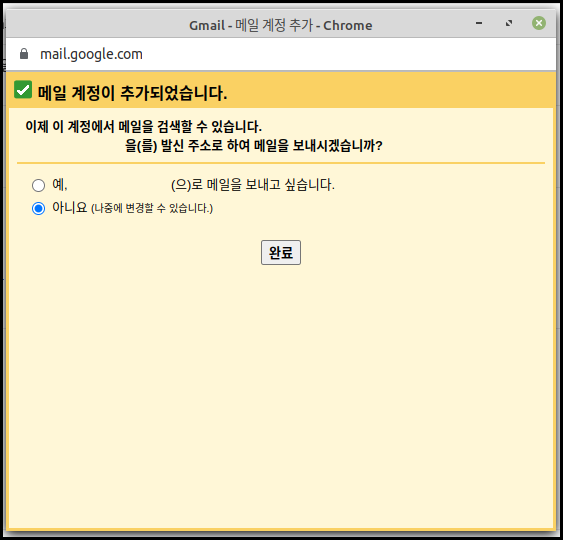Select the '예' radio button
Image resolution: width=563 pixels, height=540 pixels.
point(38,185)
